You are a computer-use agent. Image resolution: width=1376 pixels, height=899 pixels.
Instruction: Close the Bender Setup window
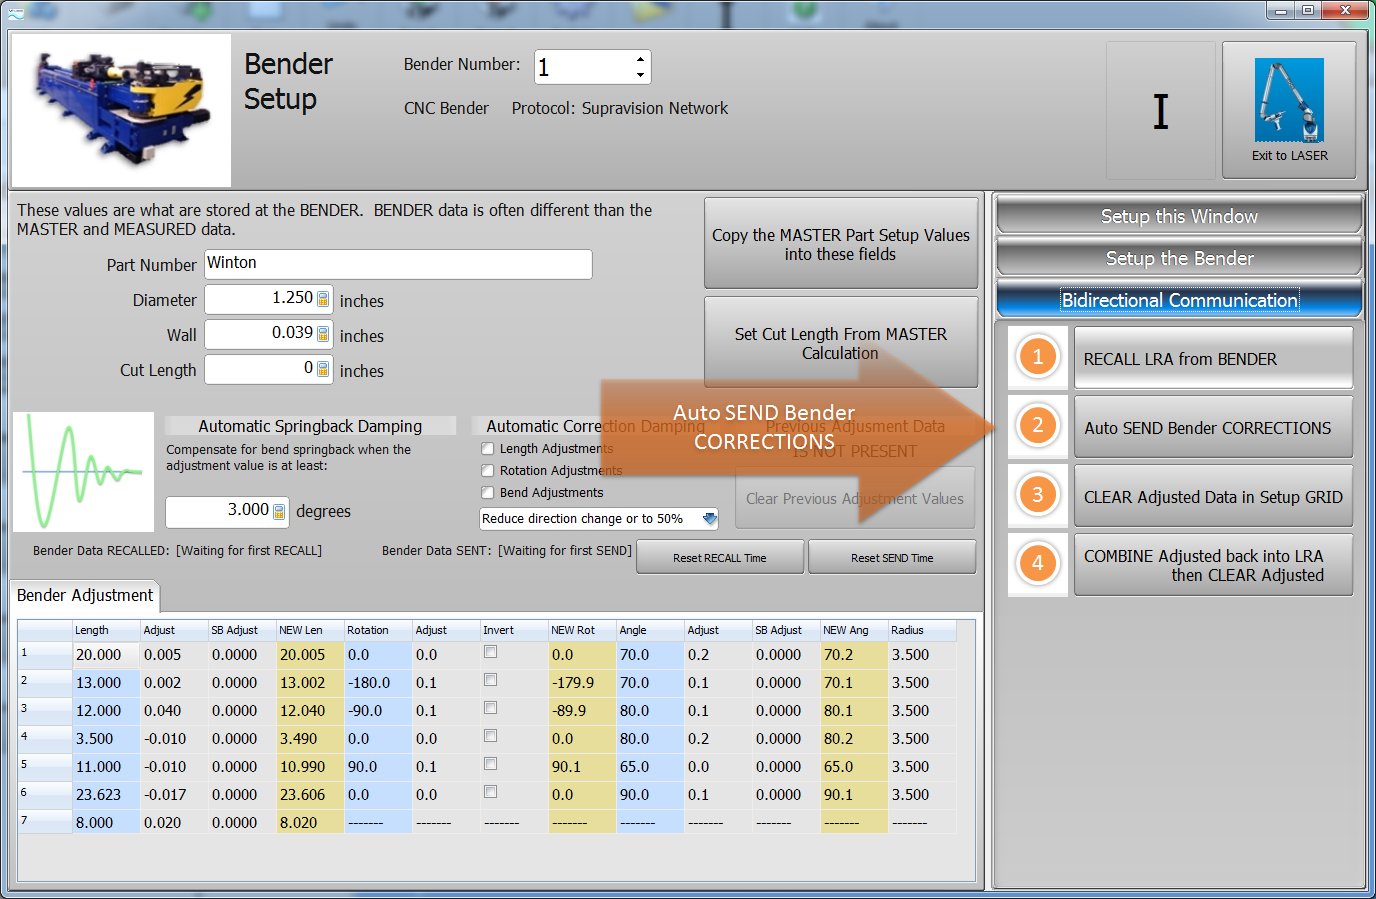[x=1345, y=10]
